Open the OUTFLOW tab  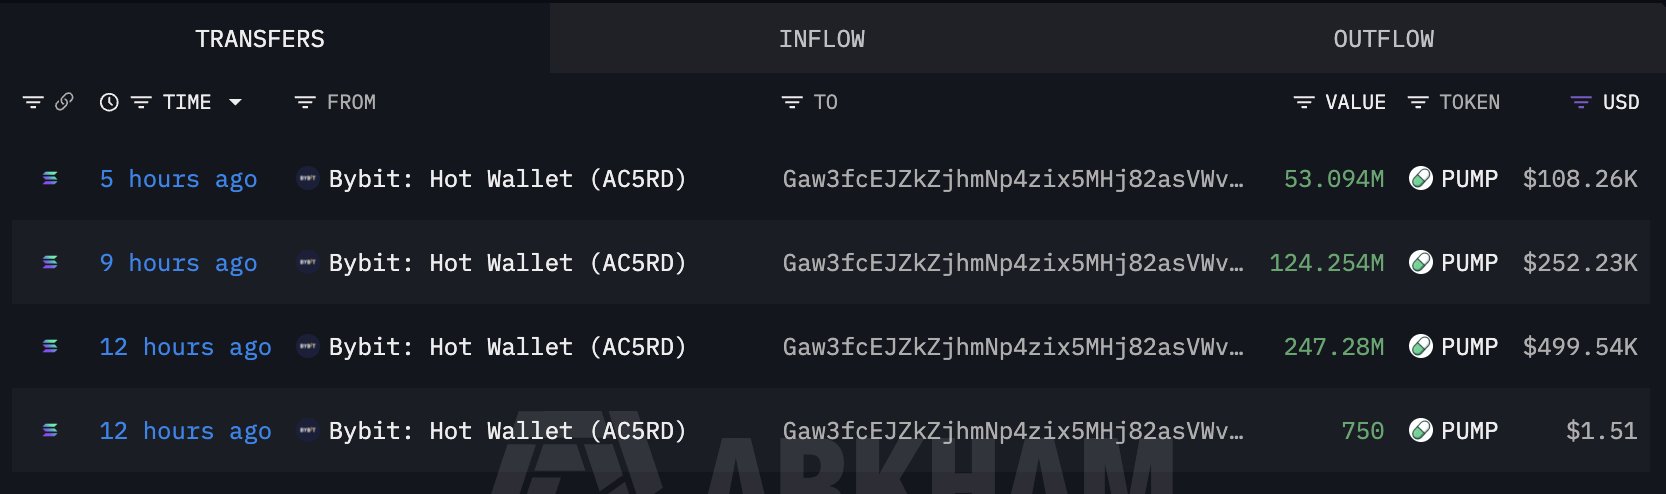1383,39
